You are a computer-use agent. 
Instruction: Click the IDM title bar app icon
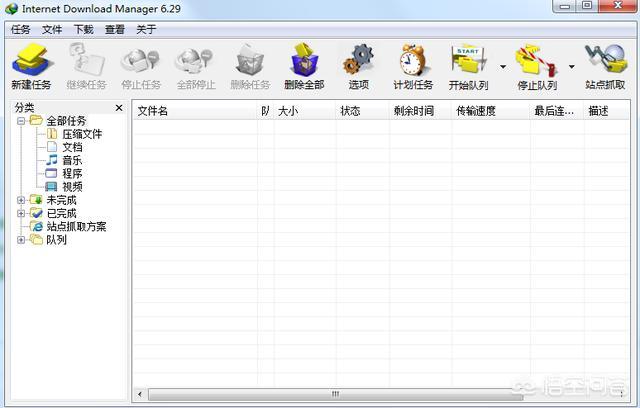[x=11, y=9]
